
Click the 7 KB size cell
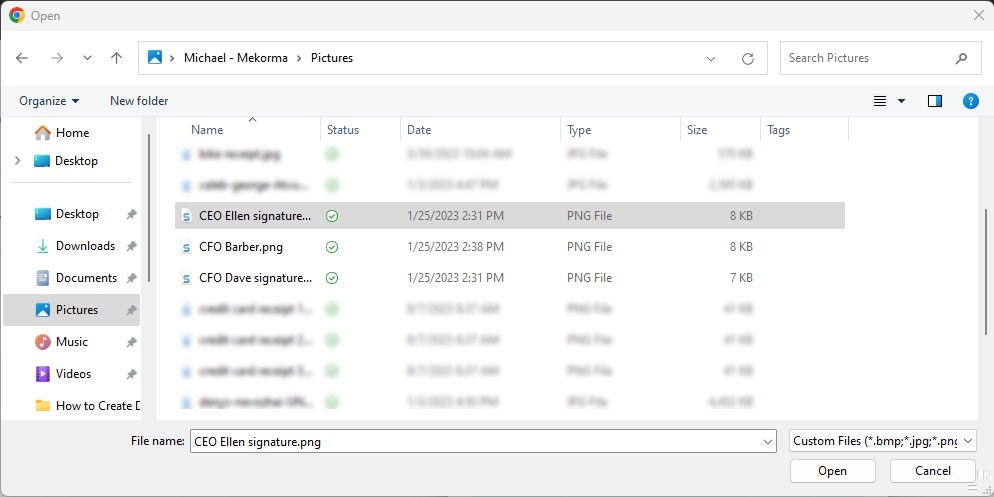(741, 278)
